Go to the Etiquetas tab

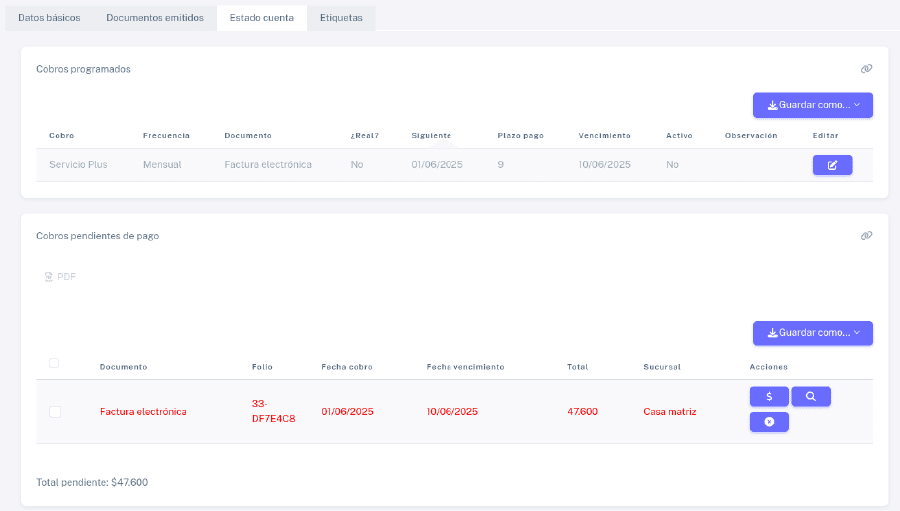340,18
